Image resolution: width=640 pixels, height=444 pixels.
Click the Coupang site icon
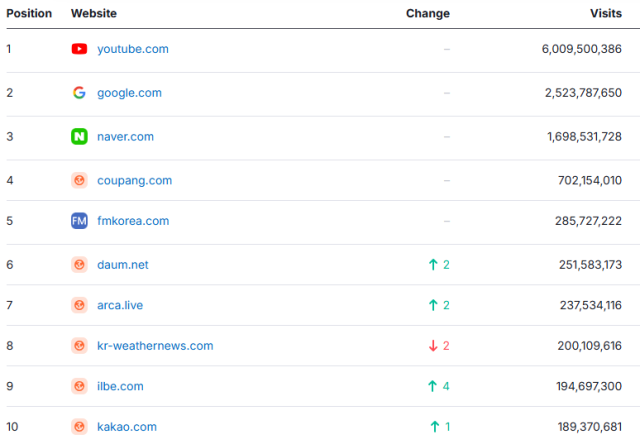click(x=80, y=181)
